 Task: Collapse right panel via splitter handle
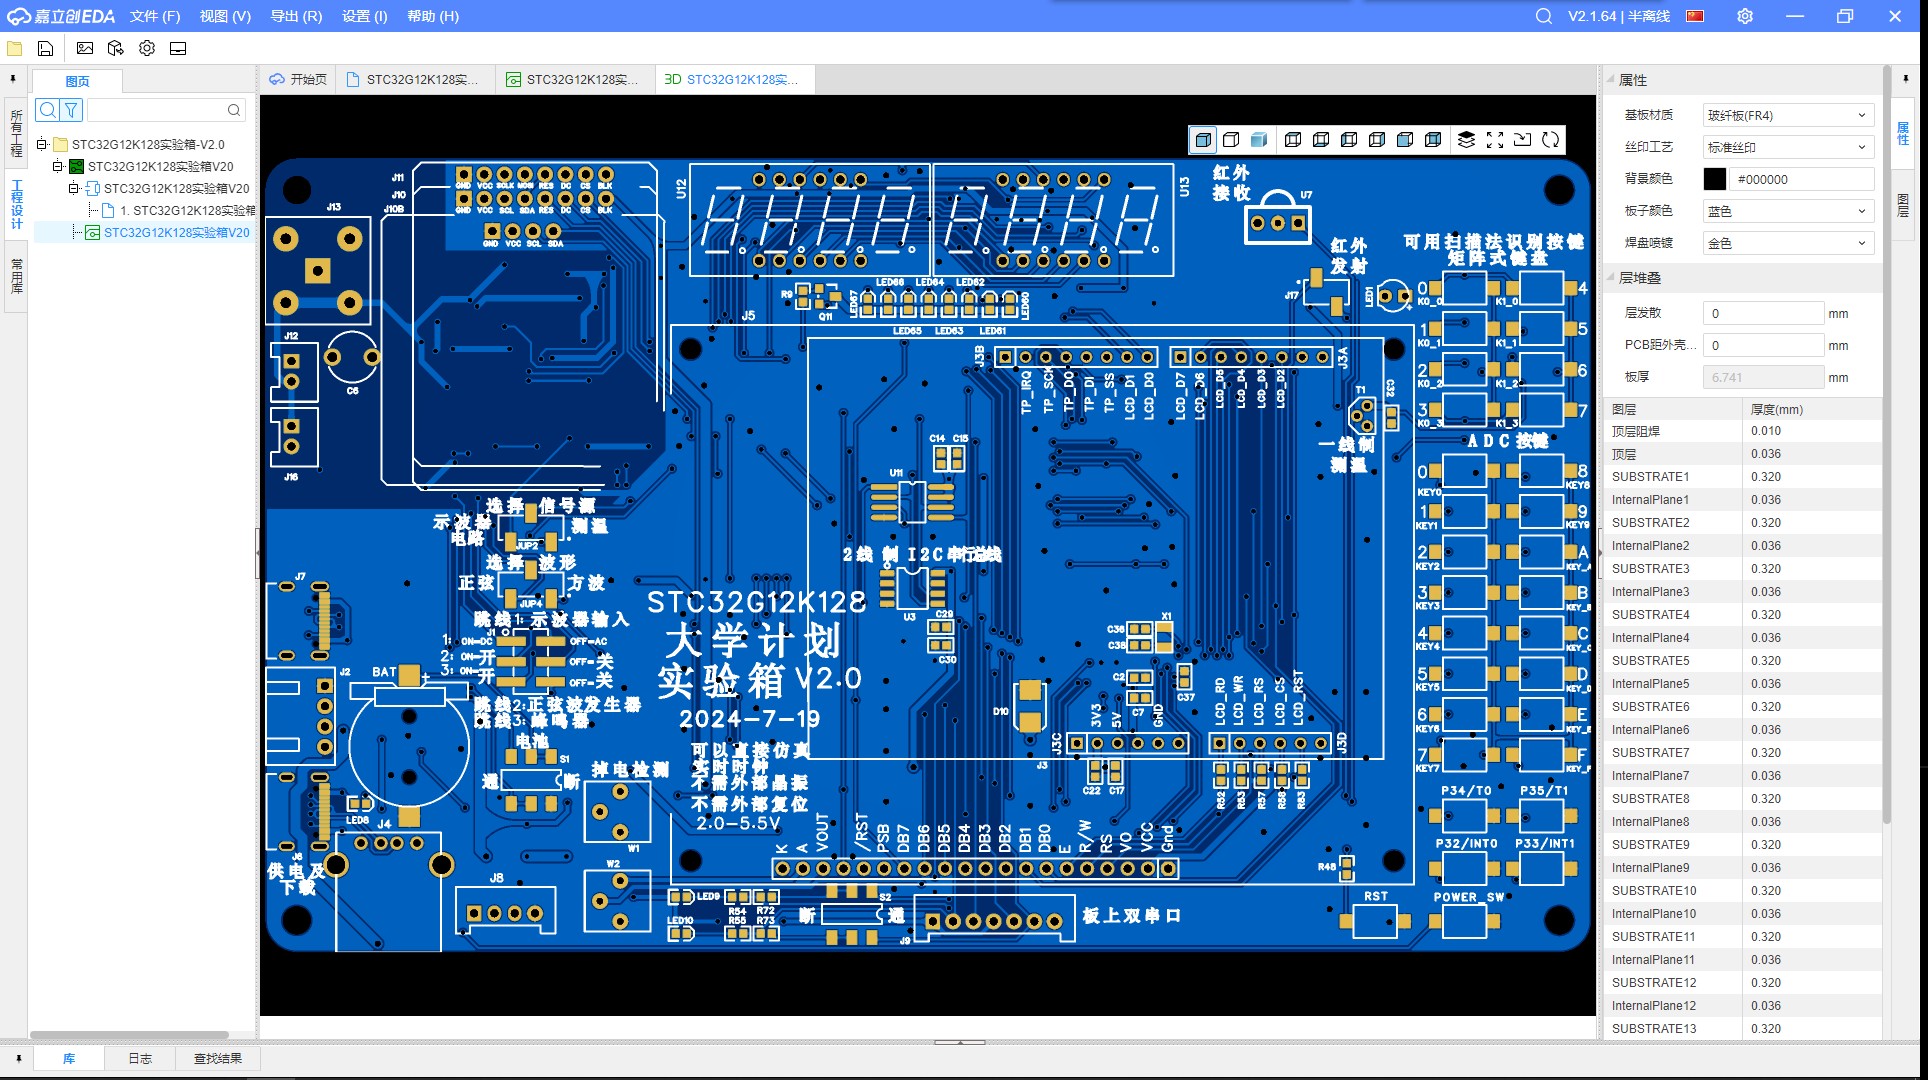point(1600,553)
